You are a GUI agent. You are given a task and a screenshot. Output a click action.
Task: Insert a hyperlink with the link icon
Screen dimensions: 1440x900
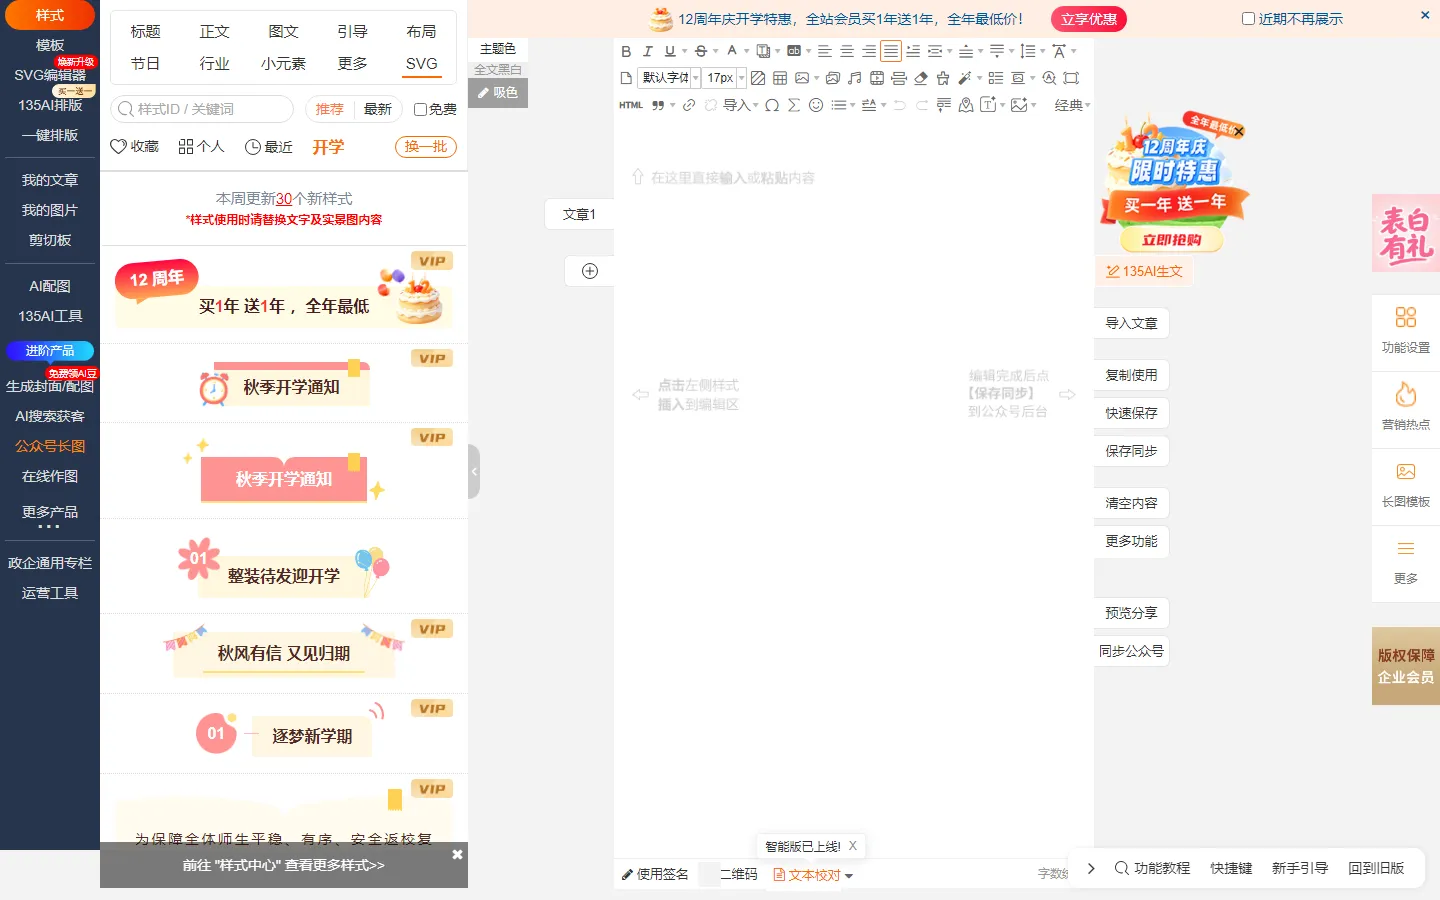click(689, 105)
